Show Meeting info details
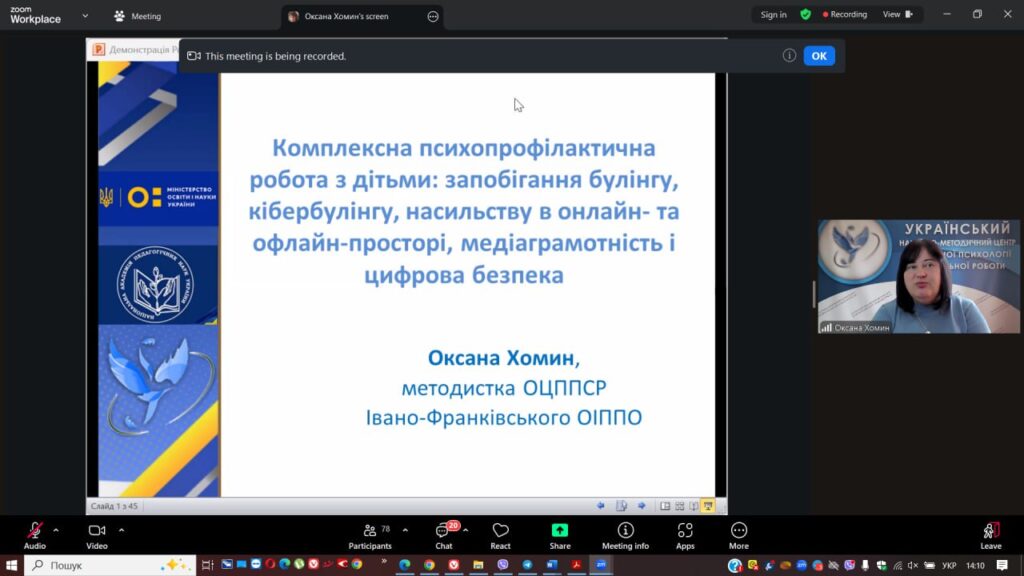The image size is (1024, 576). click(625, 534)
